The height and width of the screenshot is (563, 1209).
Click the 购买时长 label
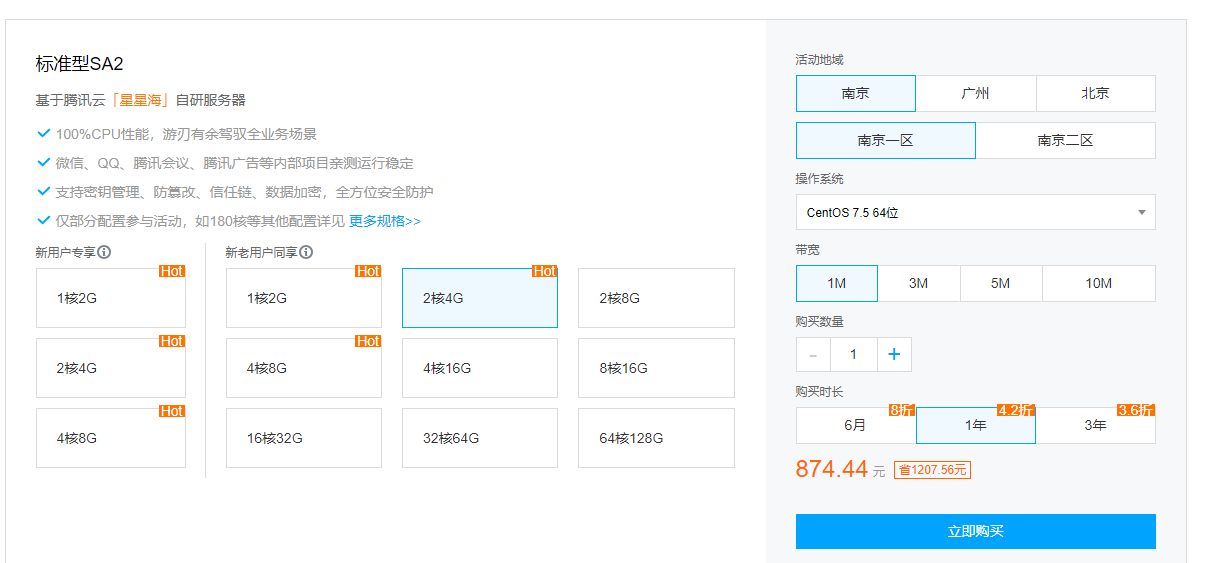pyautogui.click(x=820, y=392)
